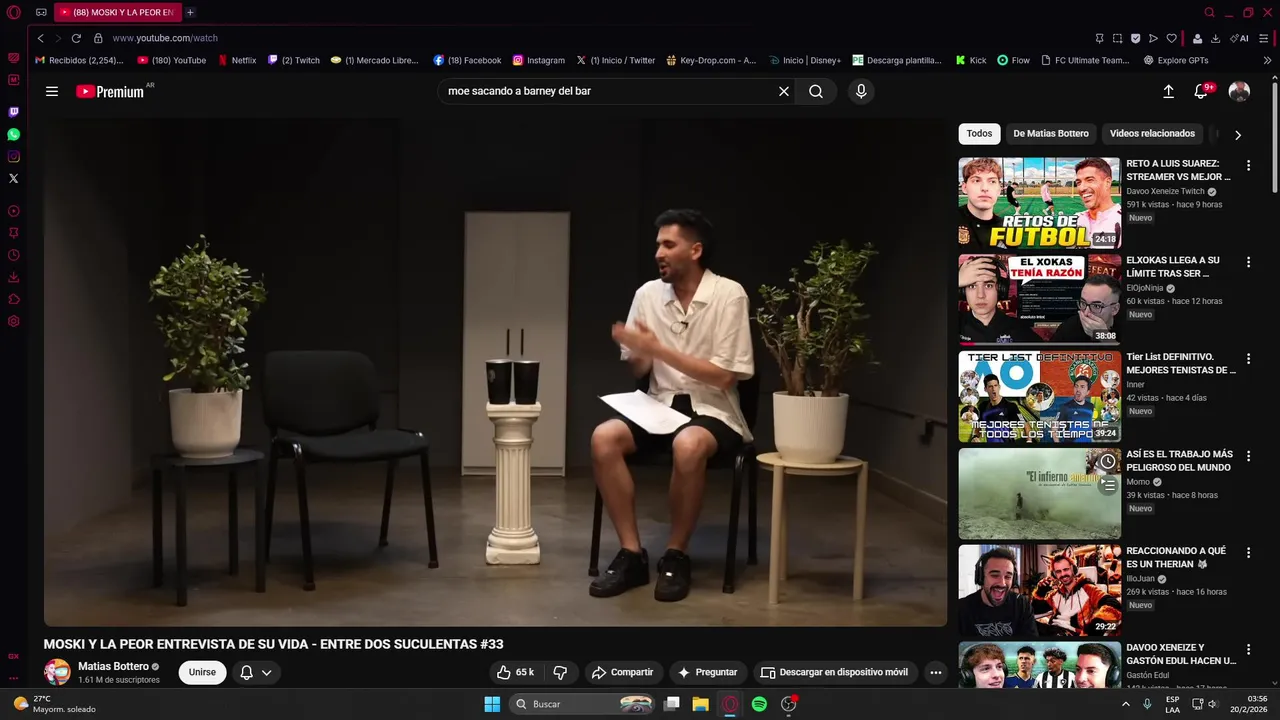Viewport: 1280px width, 720px height.
Task: Submit search with the magnifier button
Action: [816, 91]
